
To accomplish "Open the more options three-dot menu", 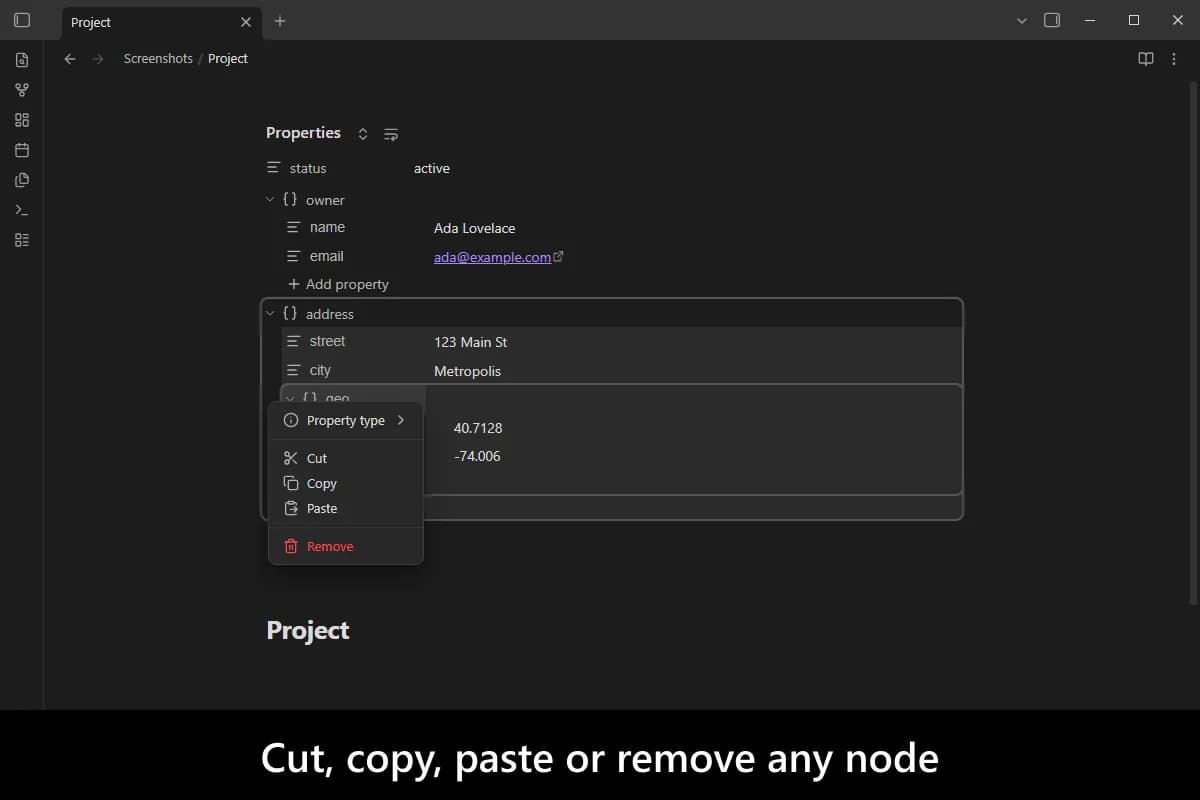I will pyautogui.click(x=1173, y=59).
